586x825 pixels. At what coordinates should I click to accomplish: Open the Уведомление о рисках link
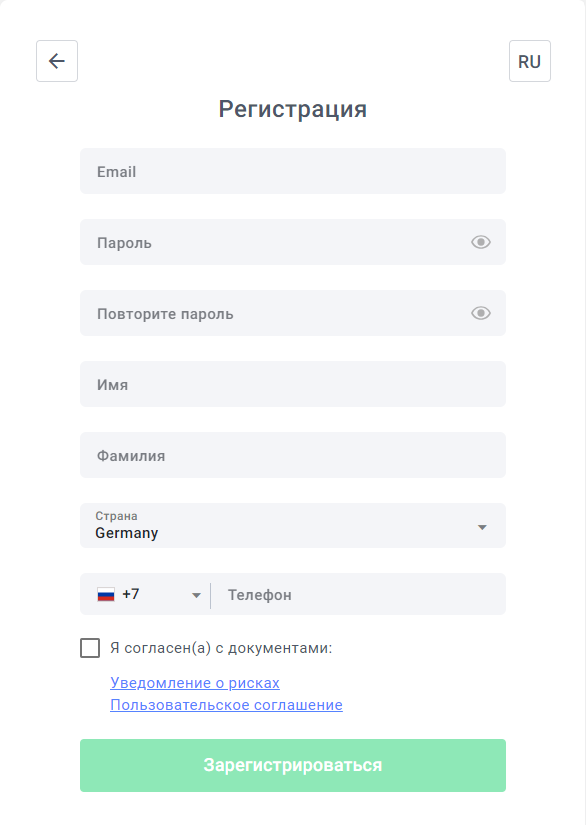(195, 682)
